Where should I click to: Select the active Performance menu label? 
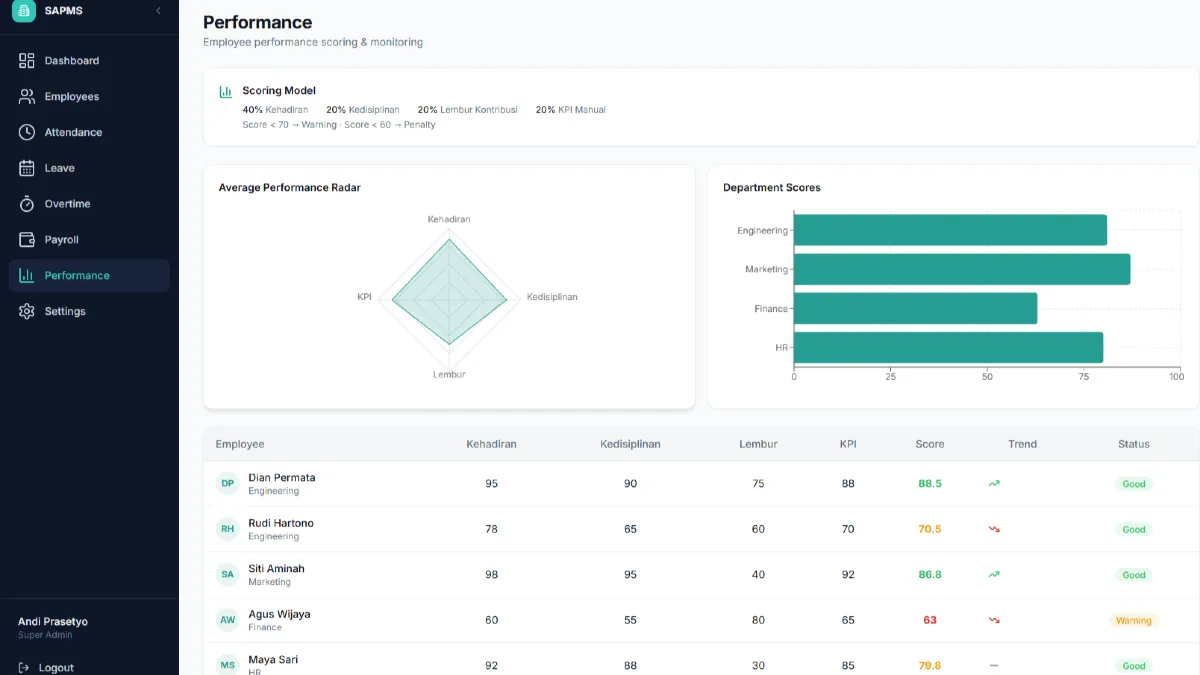(x=77, y=275)
